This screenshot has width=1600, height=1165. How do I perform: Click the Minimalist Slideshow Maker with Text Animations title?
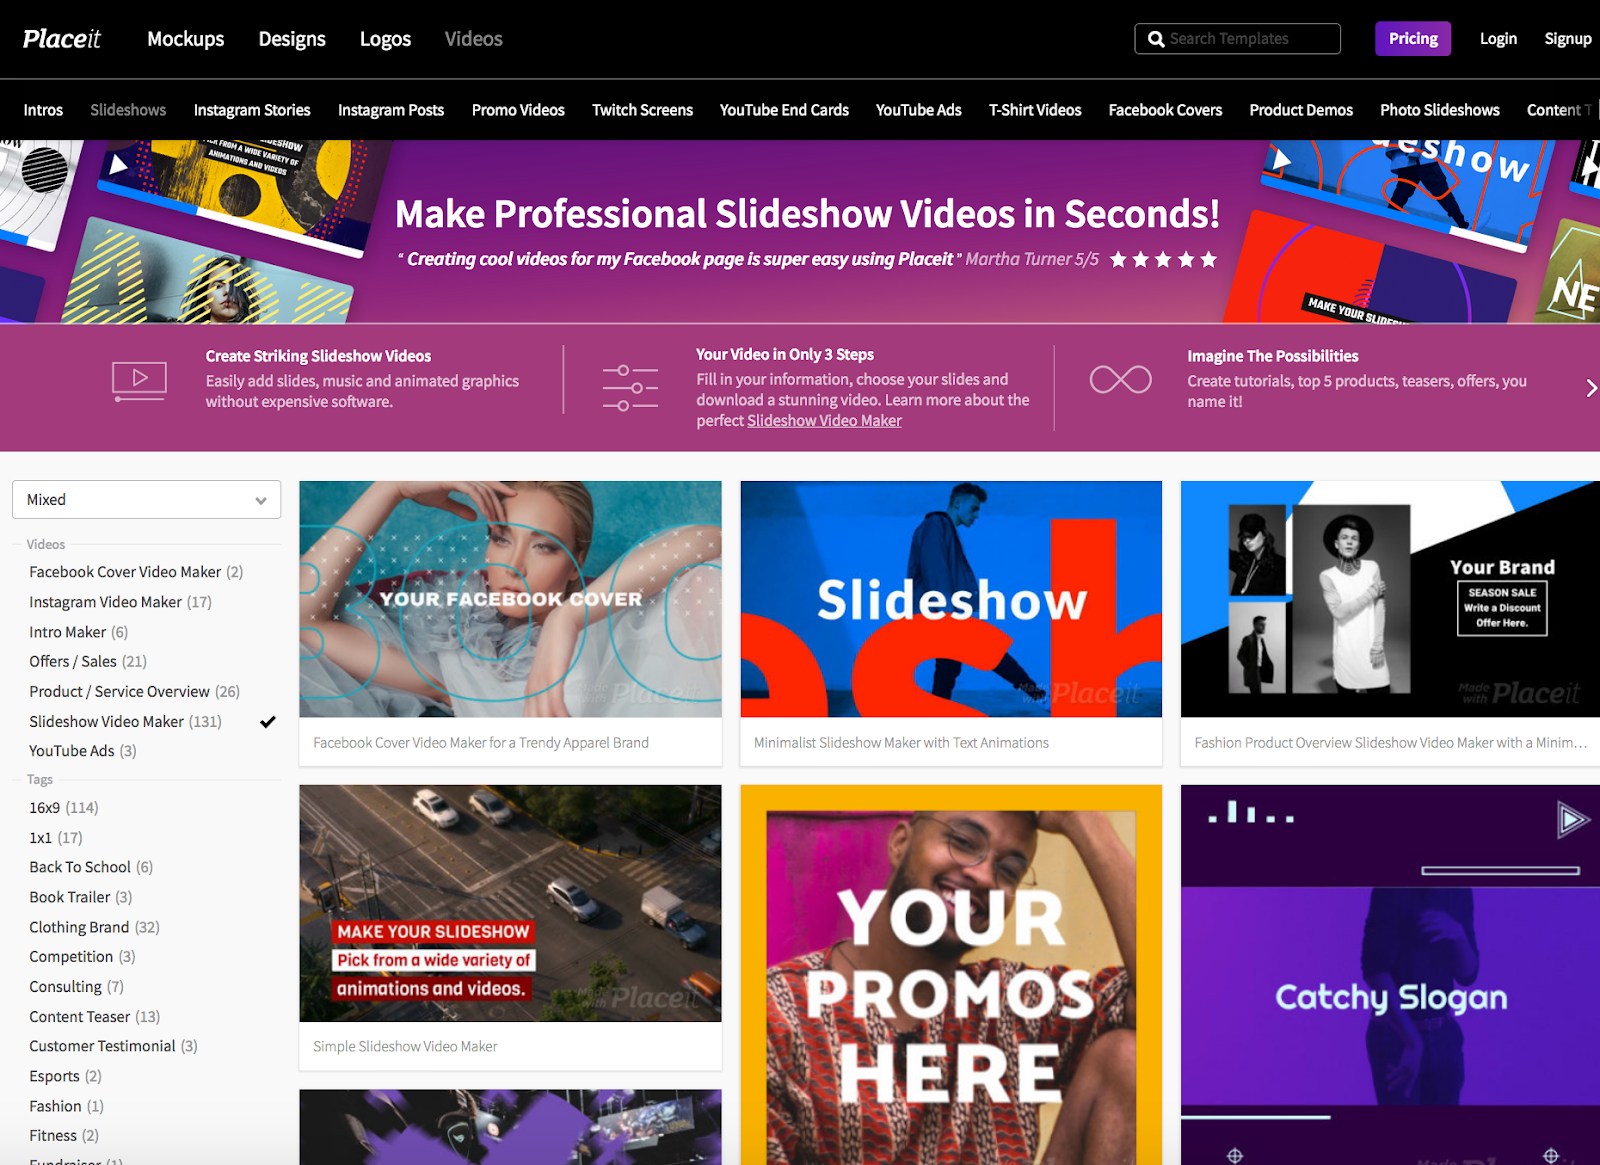pyautogui.click(x=901, y=743)
